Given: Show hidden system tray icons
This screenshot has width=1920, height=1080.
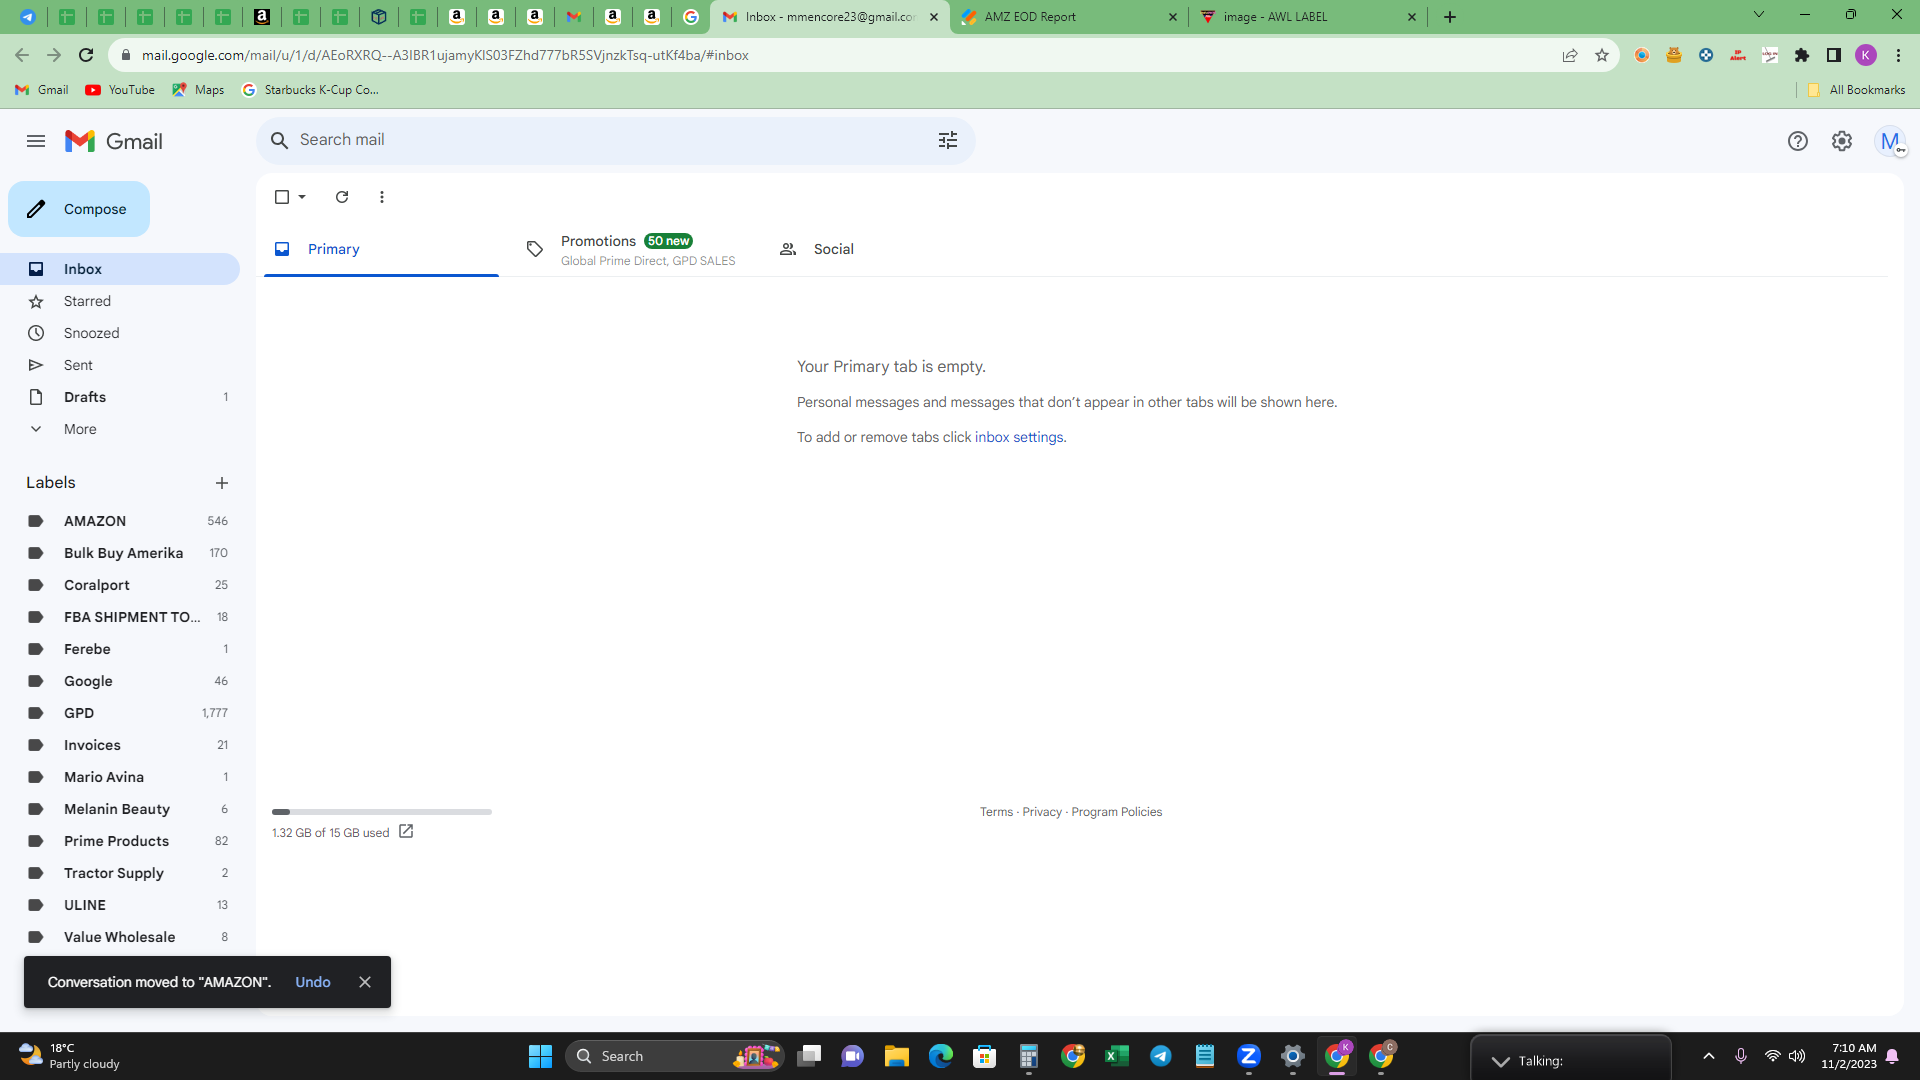Looking at the screenshot, I should tap(1709, 1056).
